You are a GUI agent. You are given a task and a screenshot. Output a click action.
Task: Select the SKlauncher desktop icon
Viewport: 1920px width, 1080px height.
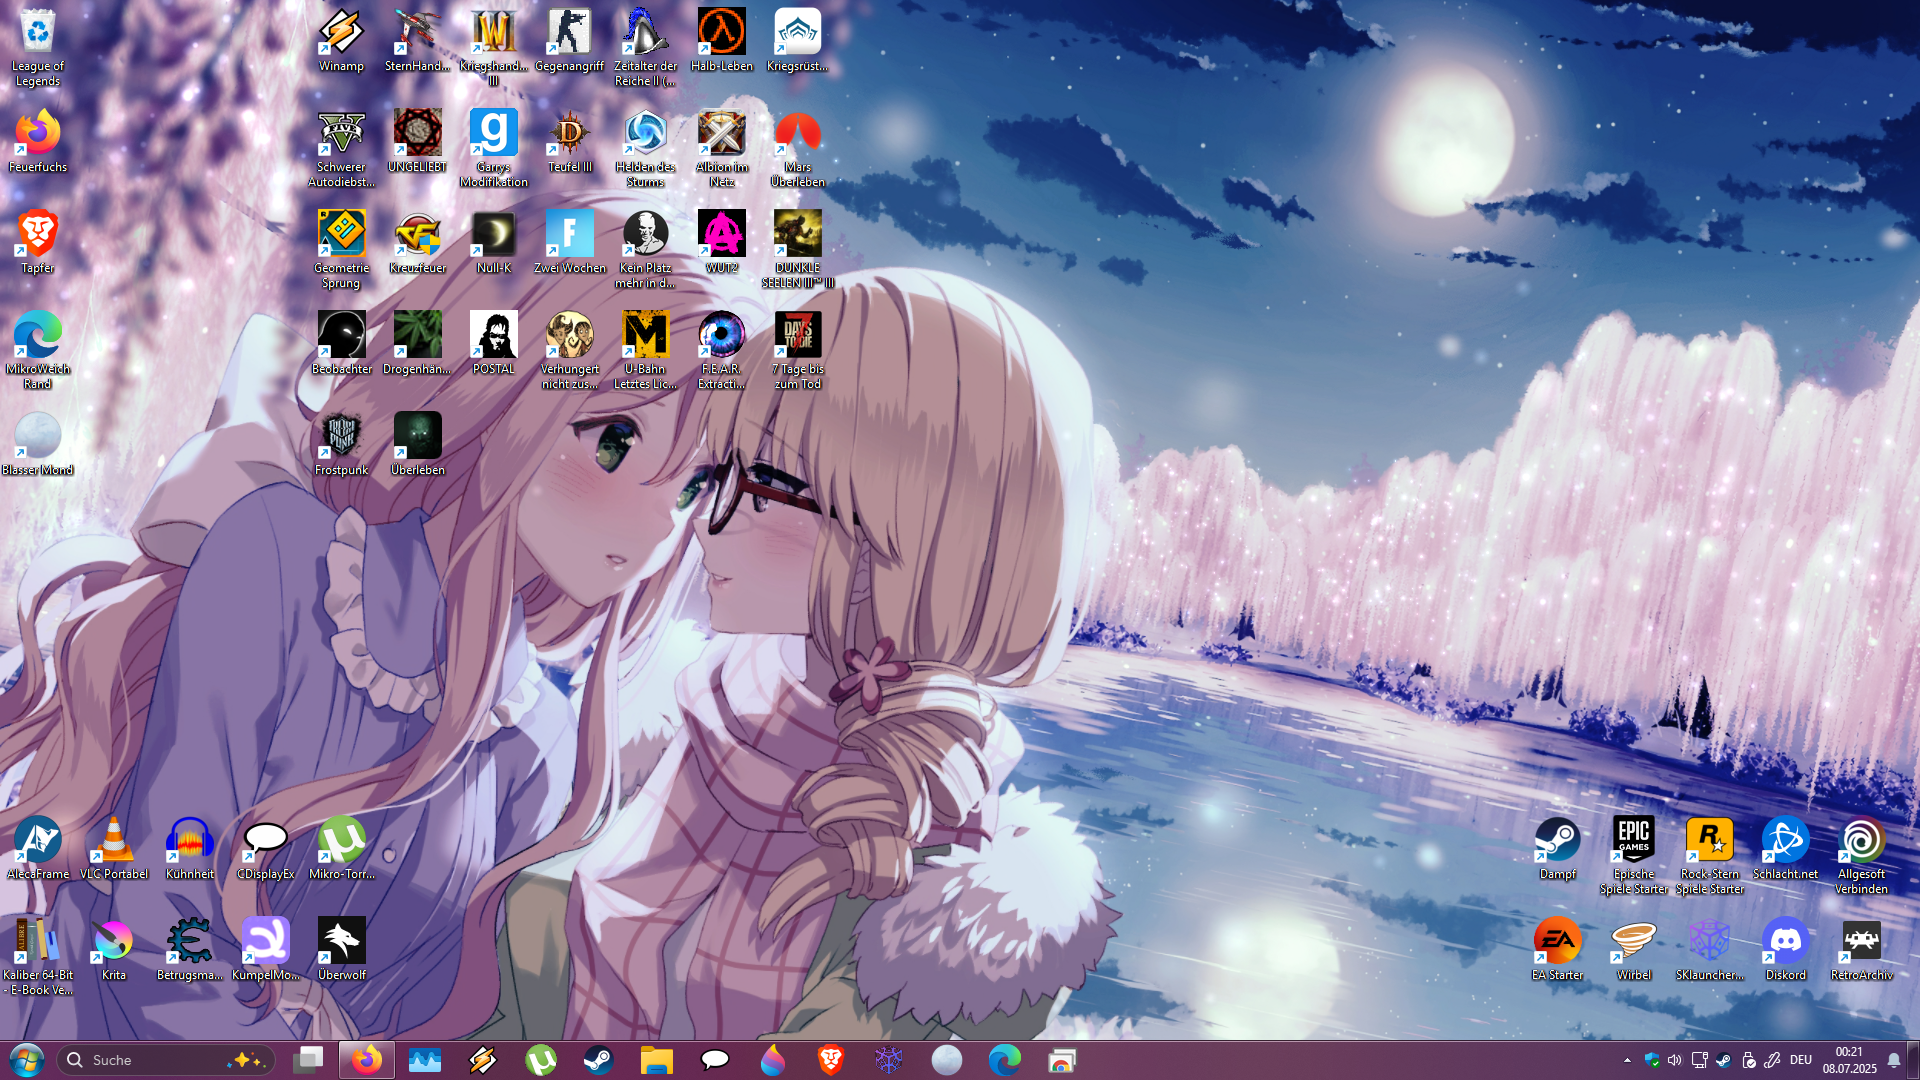coord(1710,949)
